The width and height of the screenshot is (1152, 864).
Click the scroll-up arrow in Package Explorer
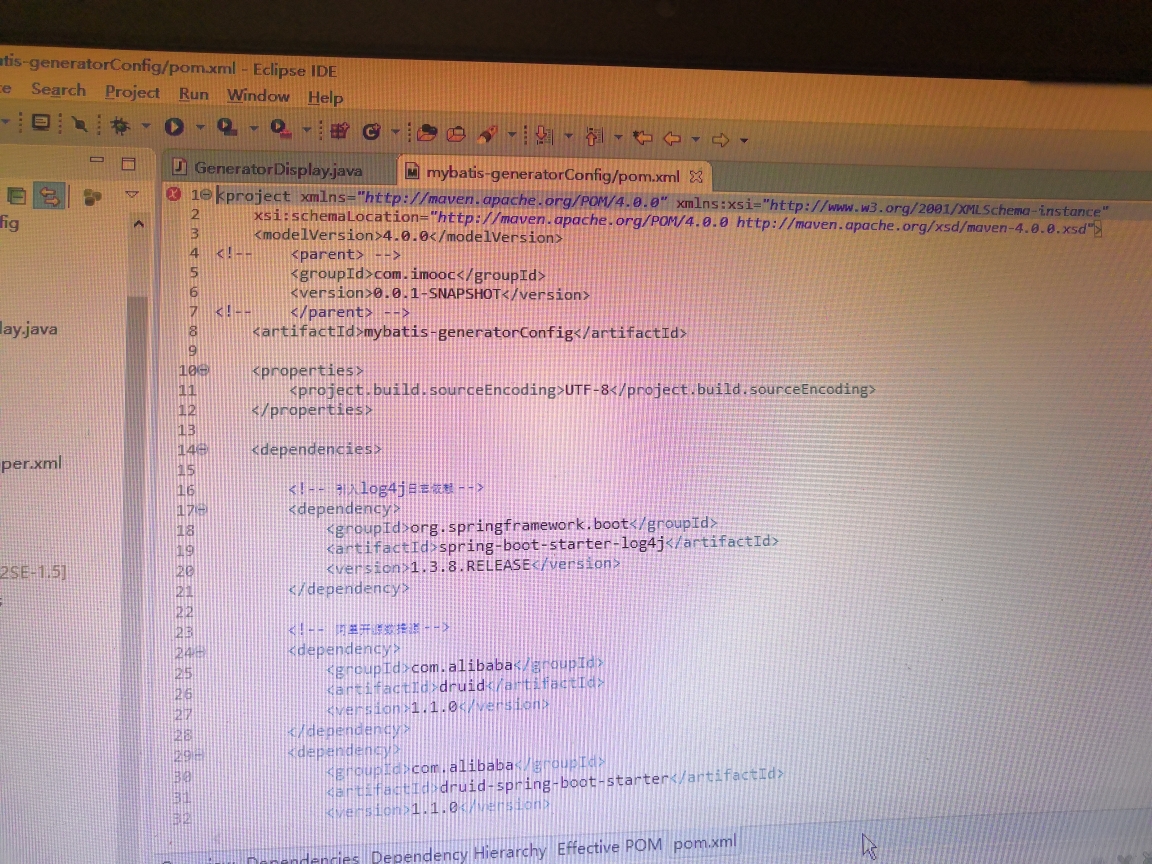click(138, 223)
